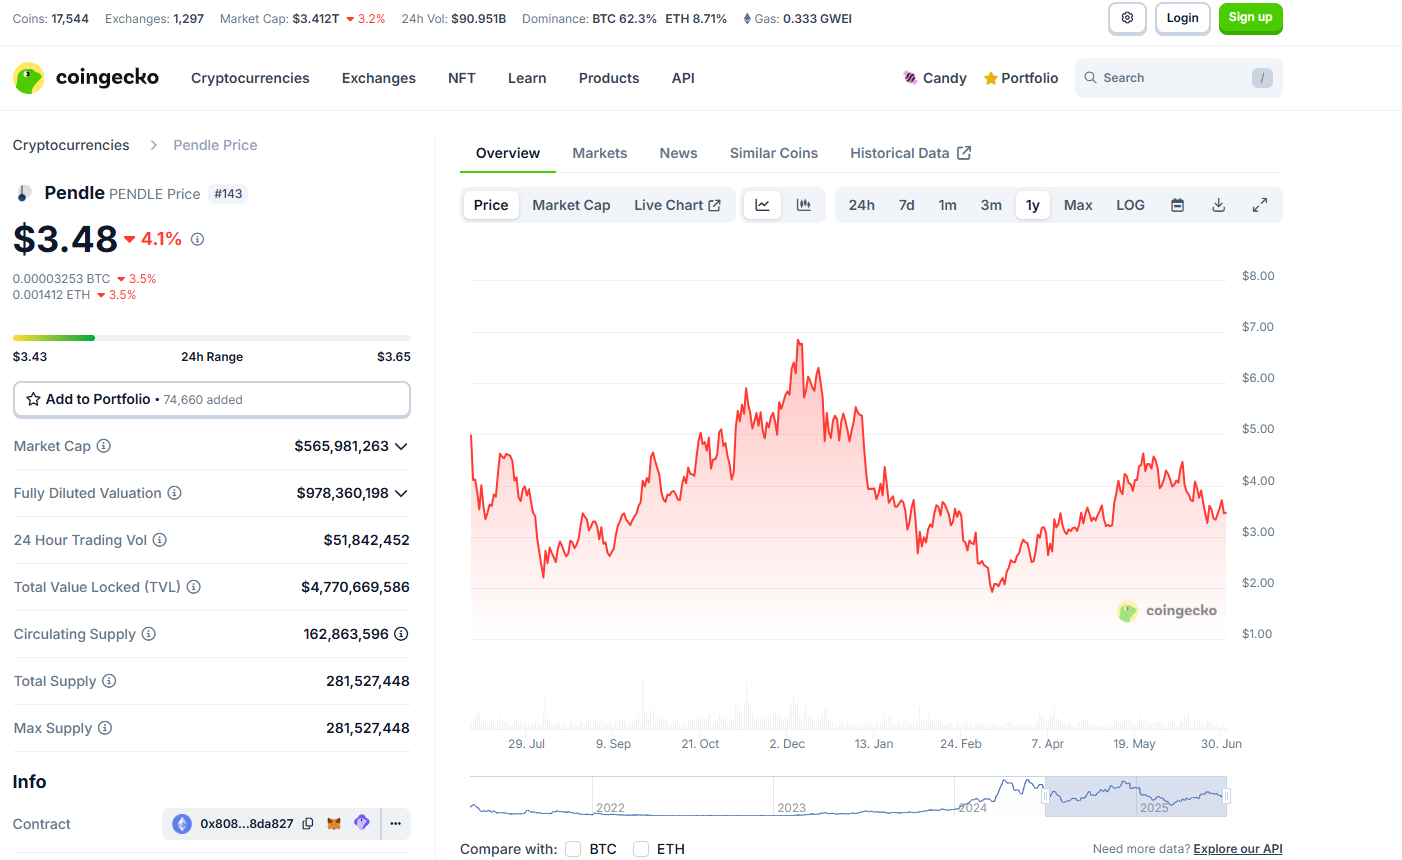
Task: Toggle LOG scale on chart
Action: (1130, 205)
